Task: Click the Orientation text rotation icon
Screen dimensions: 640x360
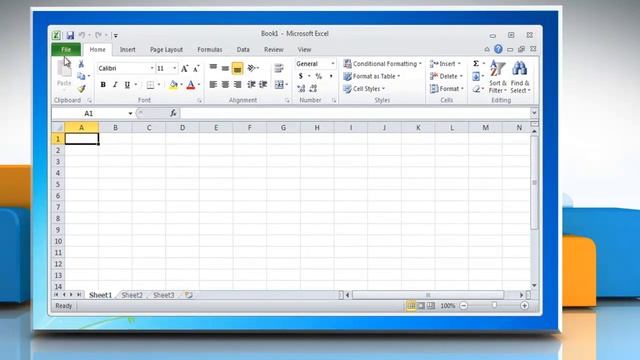Action: point(252,68)
